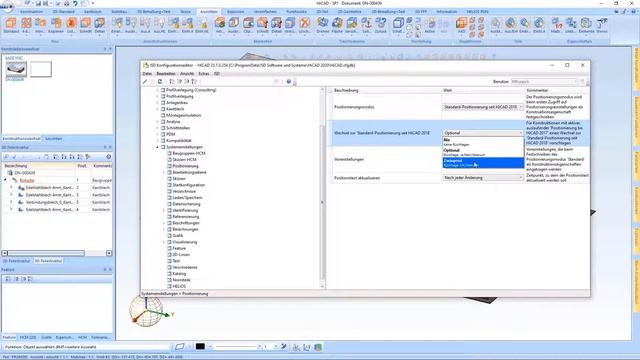Switch to the Kantblech ribbon tab
Viewport: 640px width, 360px height.
[93, 12]
